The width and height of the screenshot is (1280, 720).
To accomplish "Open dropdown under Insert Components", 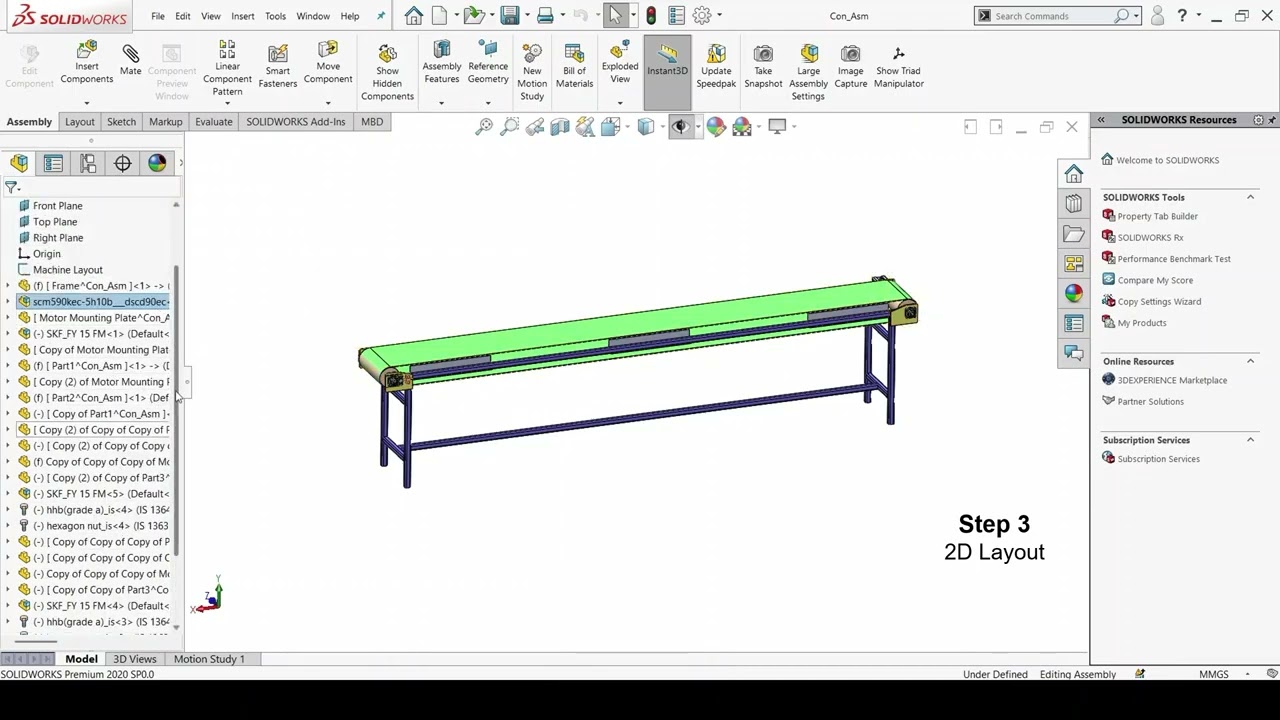I will pyautogui.click(x=87, y=103).
